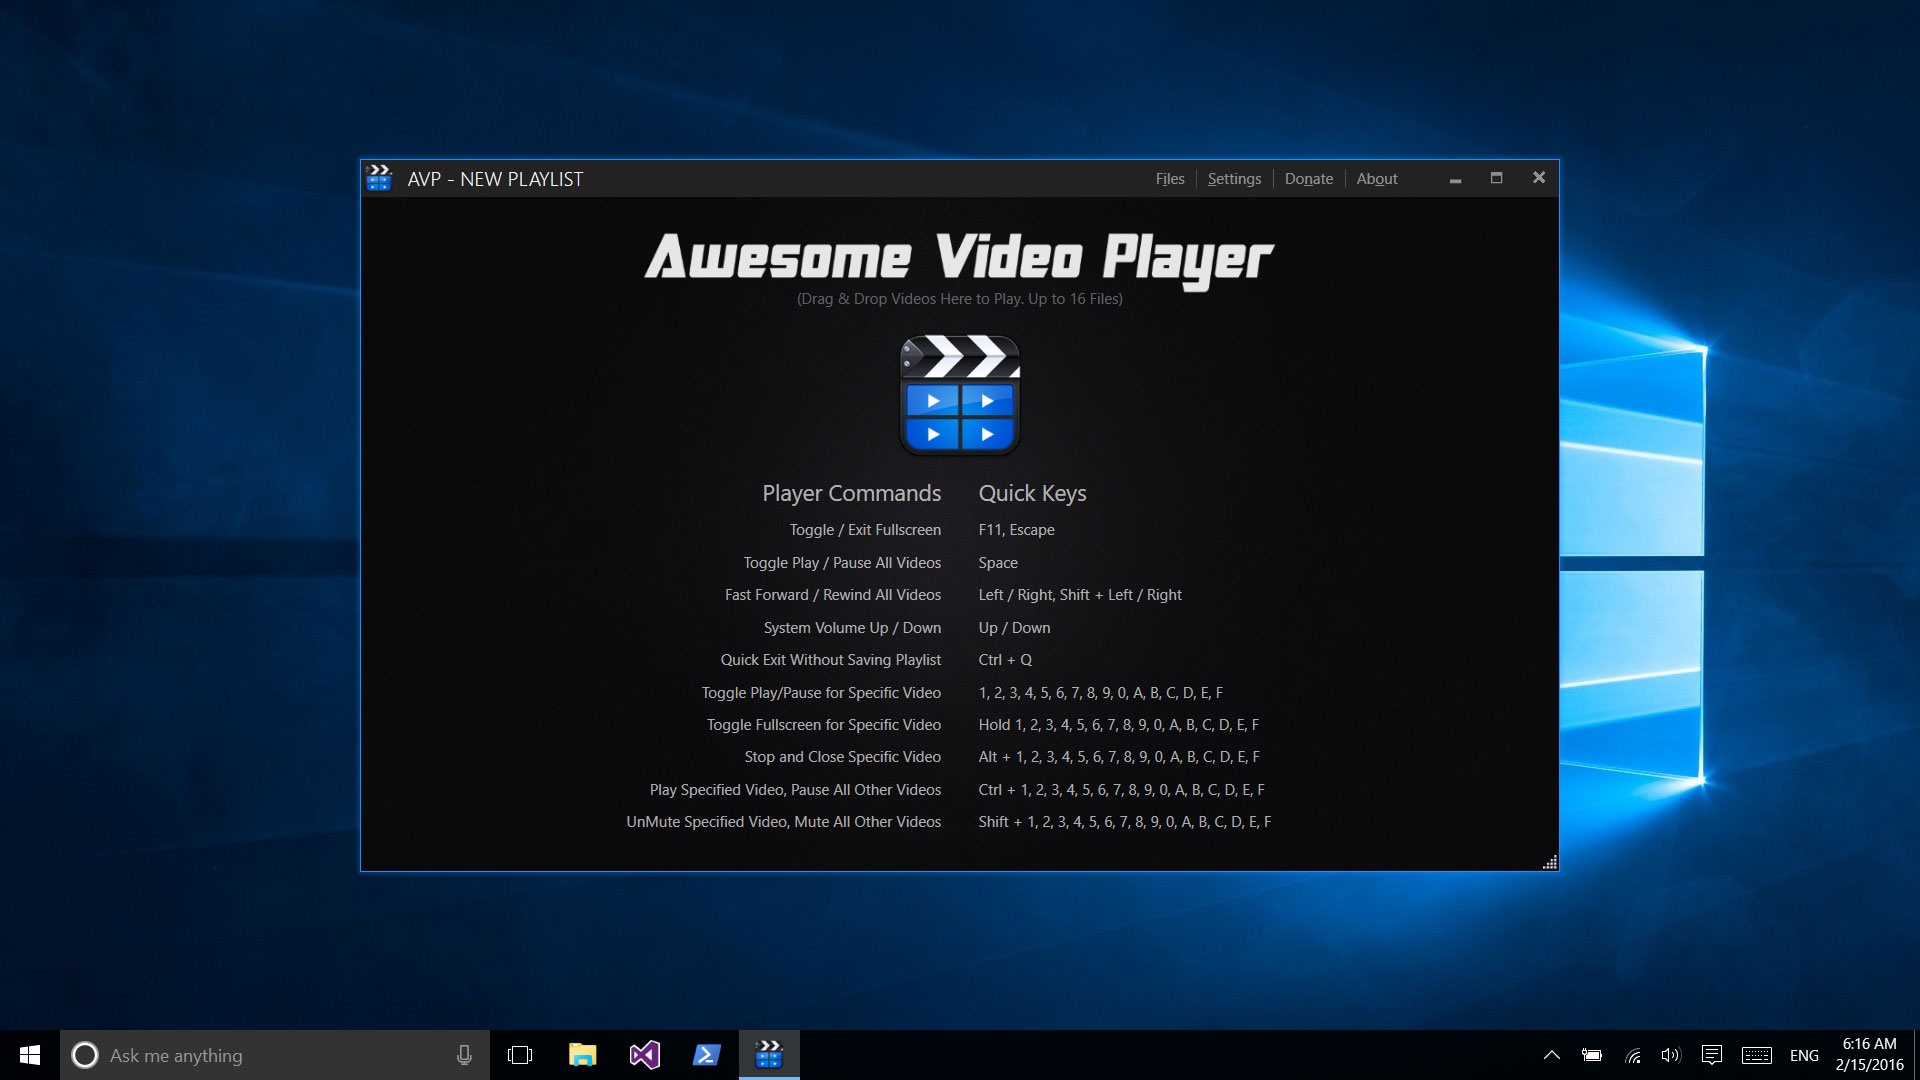Click the large clapperboard logo

click(x=960, y=394)
